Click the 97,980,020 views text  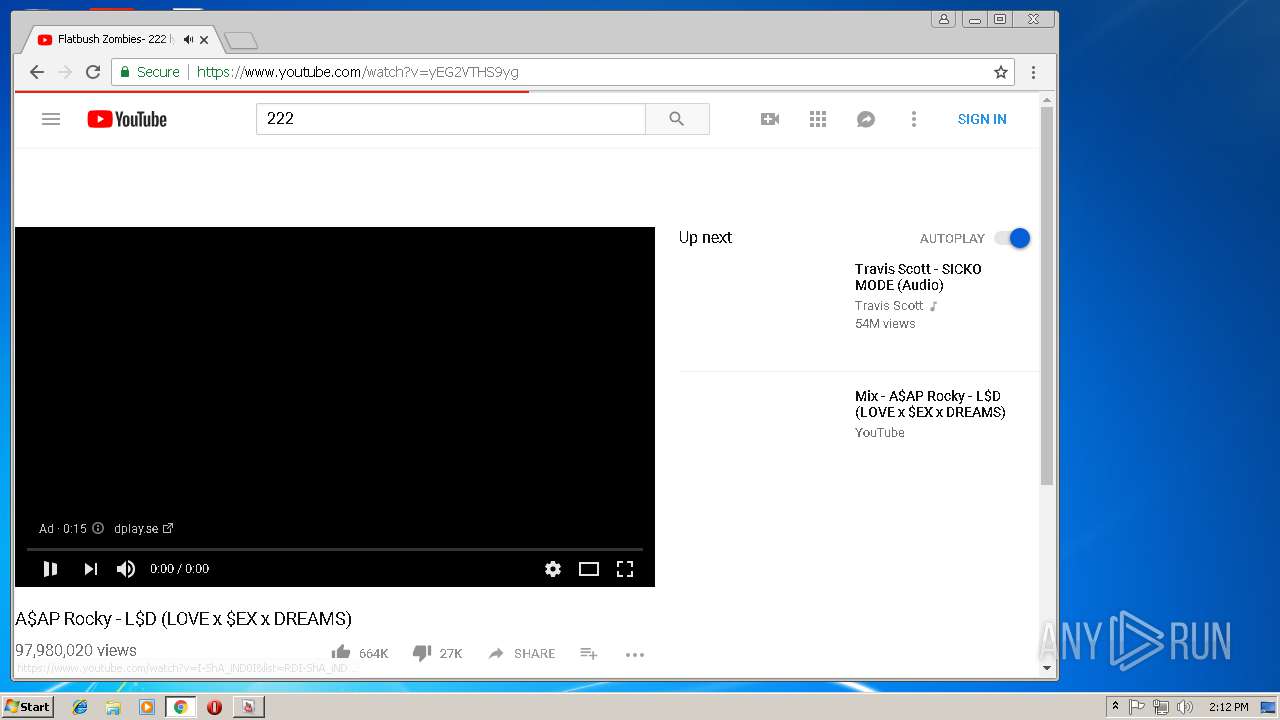point(76,650)
